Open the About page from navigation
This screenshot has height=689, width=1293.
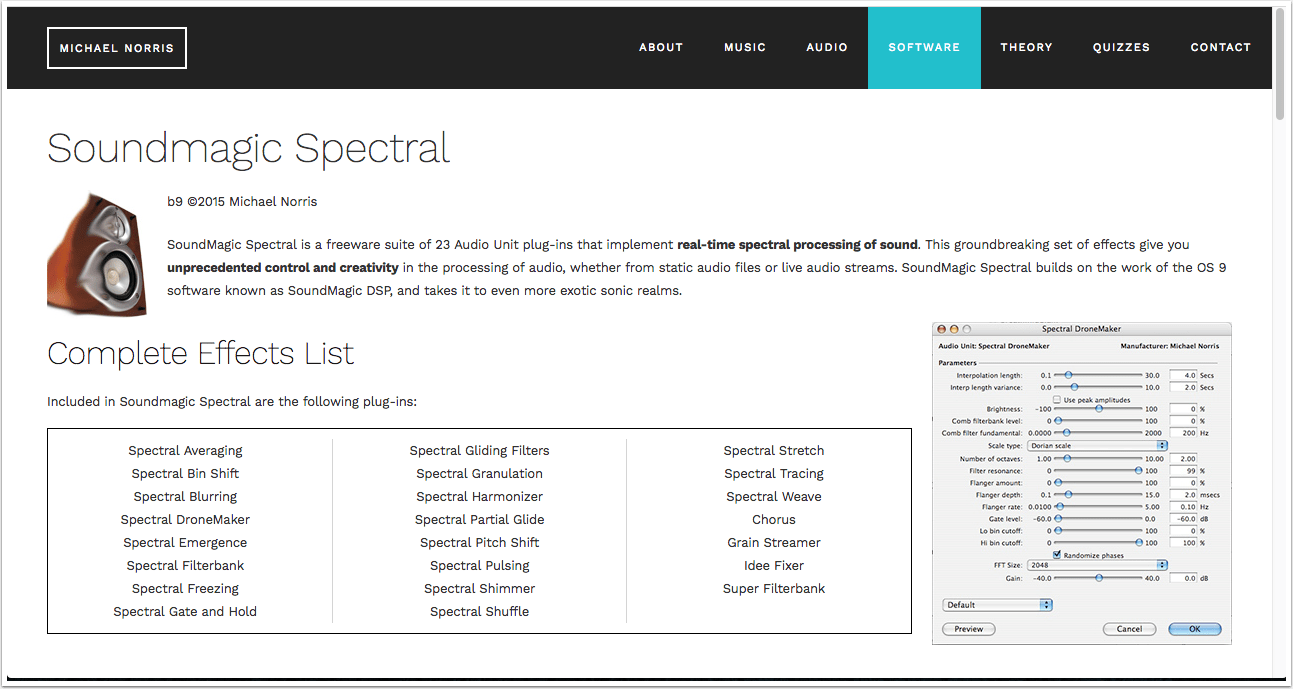(x=661, y=48)
